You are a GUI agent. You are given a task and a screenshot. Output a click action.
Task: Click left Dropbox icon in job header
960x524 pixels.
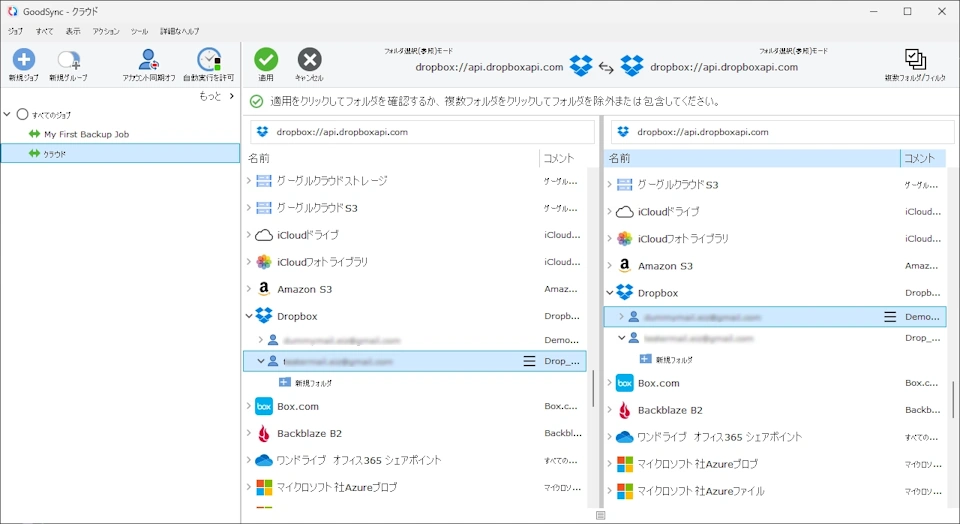pos(581,66)
